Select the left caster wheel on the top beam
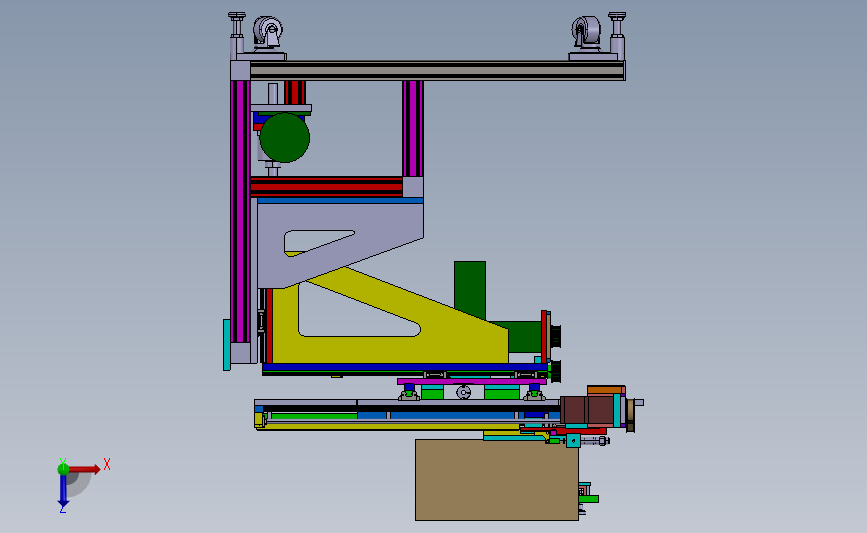Viewport: 867px width, 533px height. coord(268,32)
